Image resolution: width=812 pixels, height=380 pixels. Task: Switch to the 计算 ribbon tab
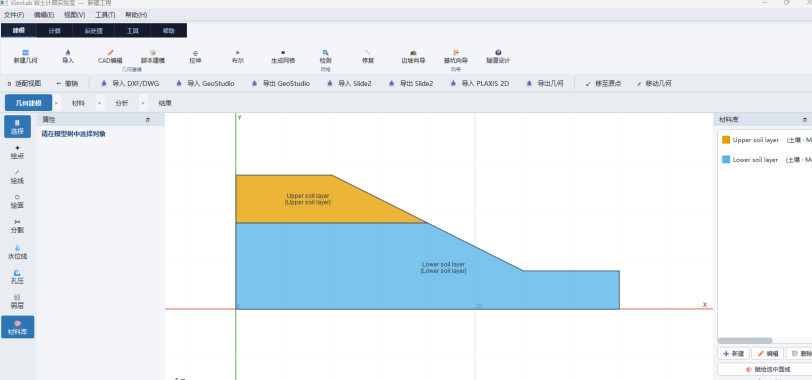[54, 31]
